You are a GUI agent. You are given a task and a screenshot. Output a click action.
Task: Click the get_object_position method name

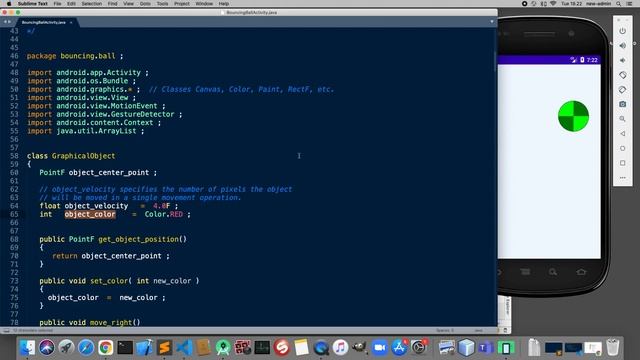(x=138, y=239)
